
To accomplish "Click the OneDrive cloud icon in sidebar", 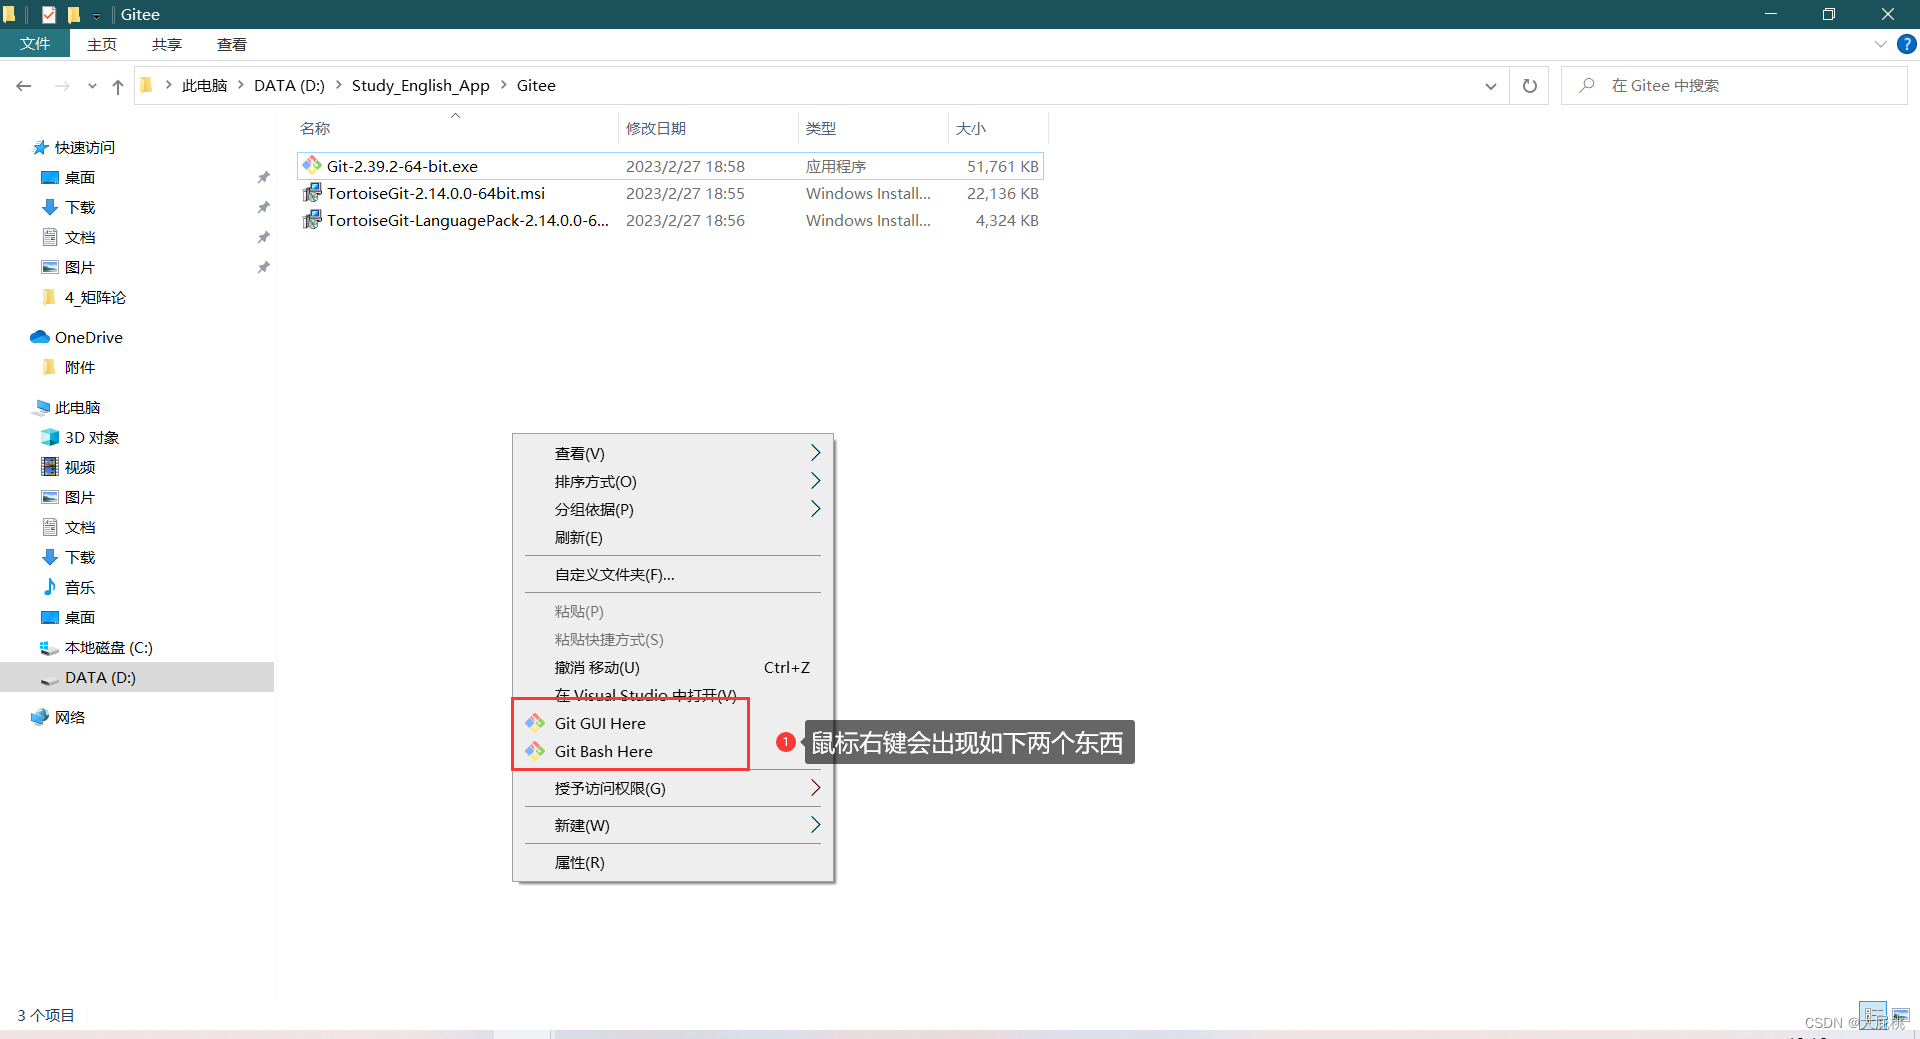I will click(x=40, y=337).
